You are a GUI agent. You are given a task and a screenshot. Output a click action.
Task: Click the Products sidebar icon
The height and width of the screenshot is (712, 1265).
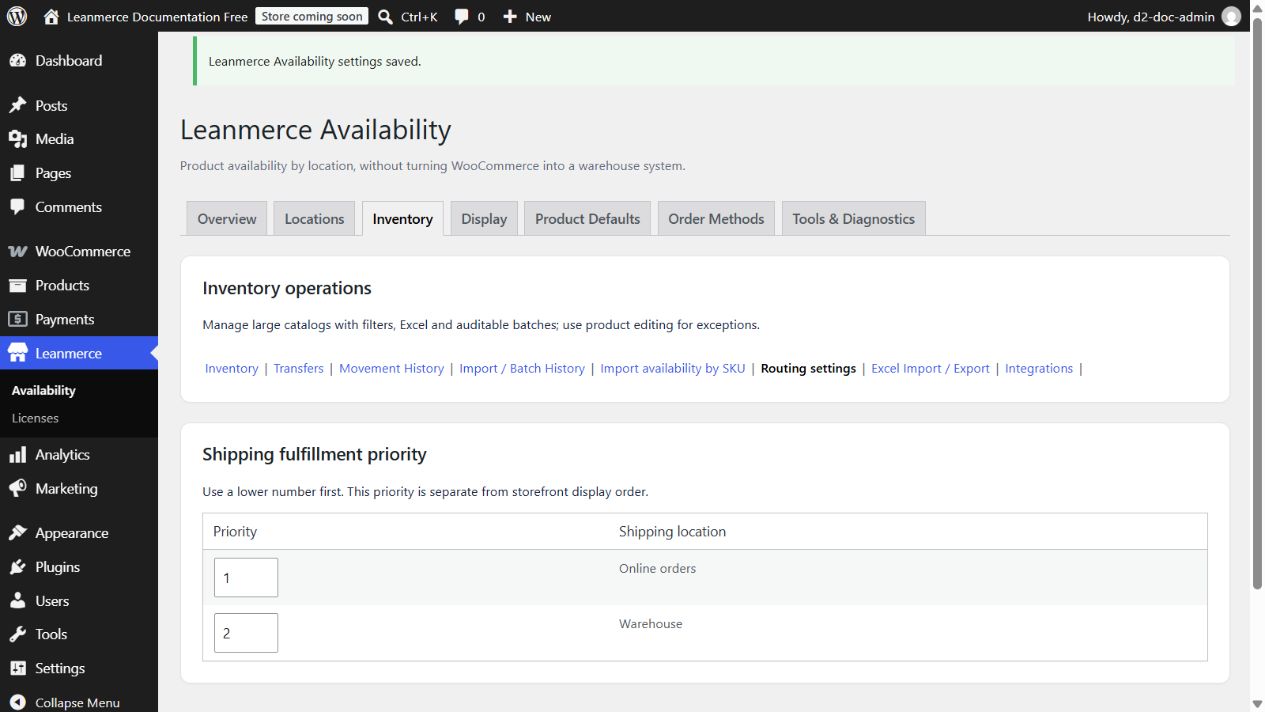point(17,285)
